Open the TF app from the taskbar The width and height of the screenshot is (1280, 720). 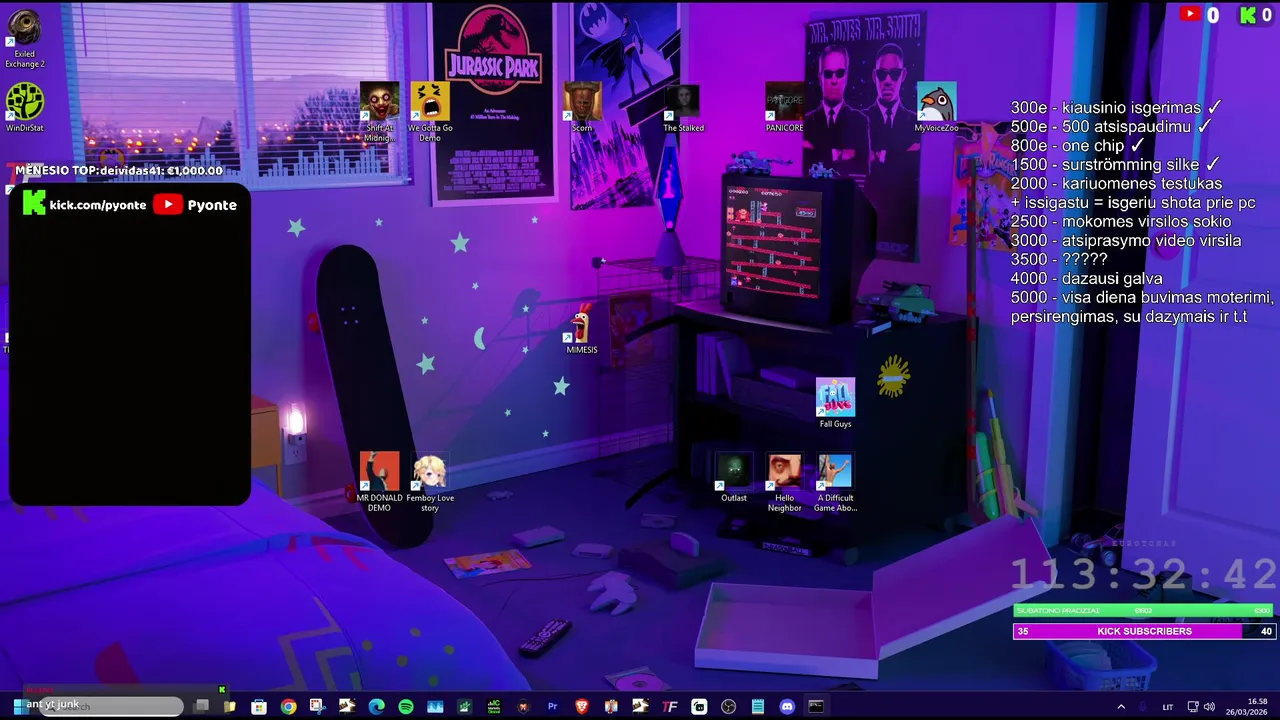coord(669,707)
